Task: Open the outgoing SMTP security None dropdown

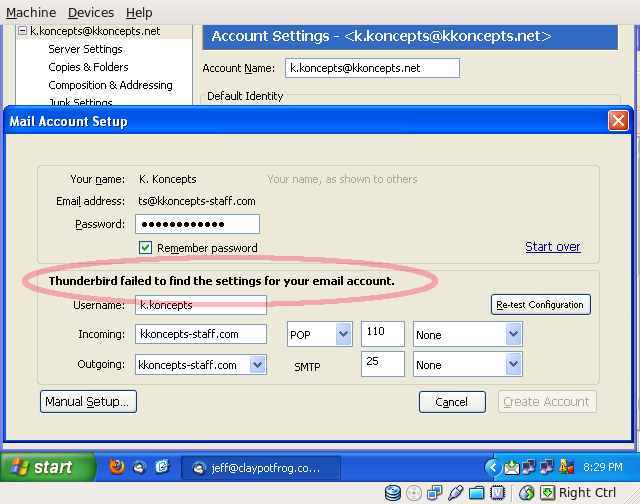Action: coord(468,364)
